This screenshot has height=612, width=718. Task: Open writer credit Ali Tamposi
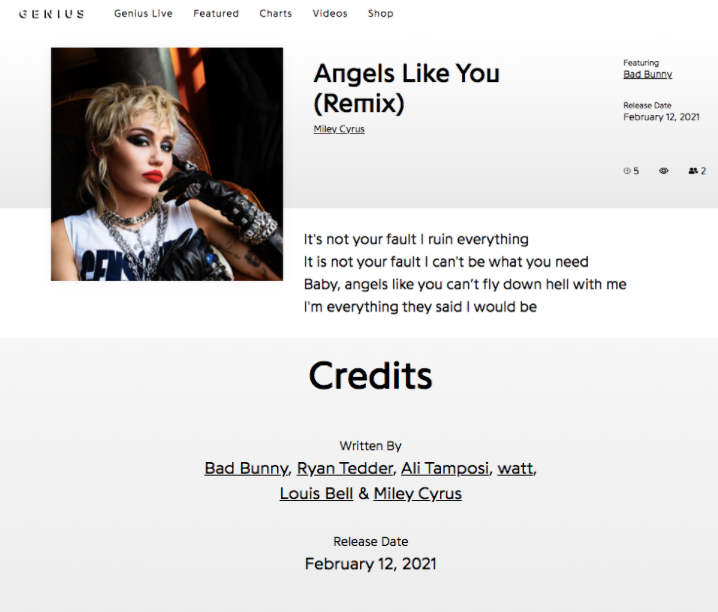(445, 468)
